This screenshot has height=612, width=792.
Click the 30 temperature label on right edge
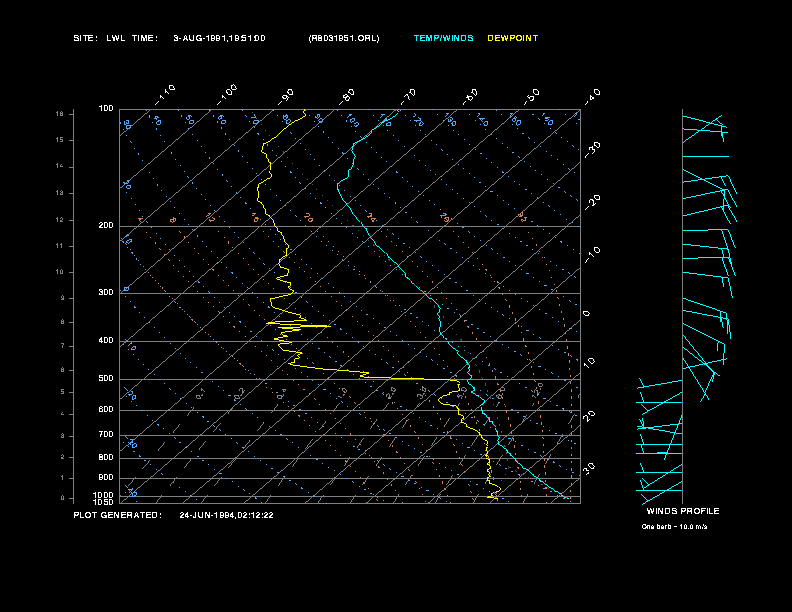[x=589, y=468]
